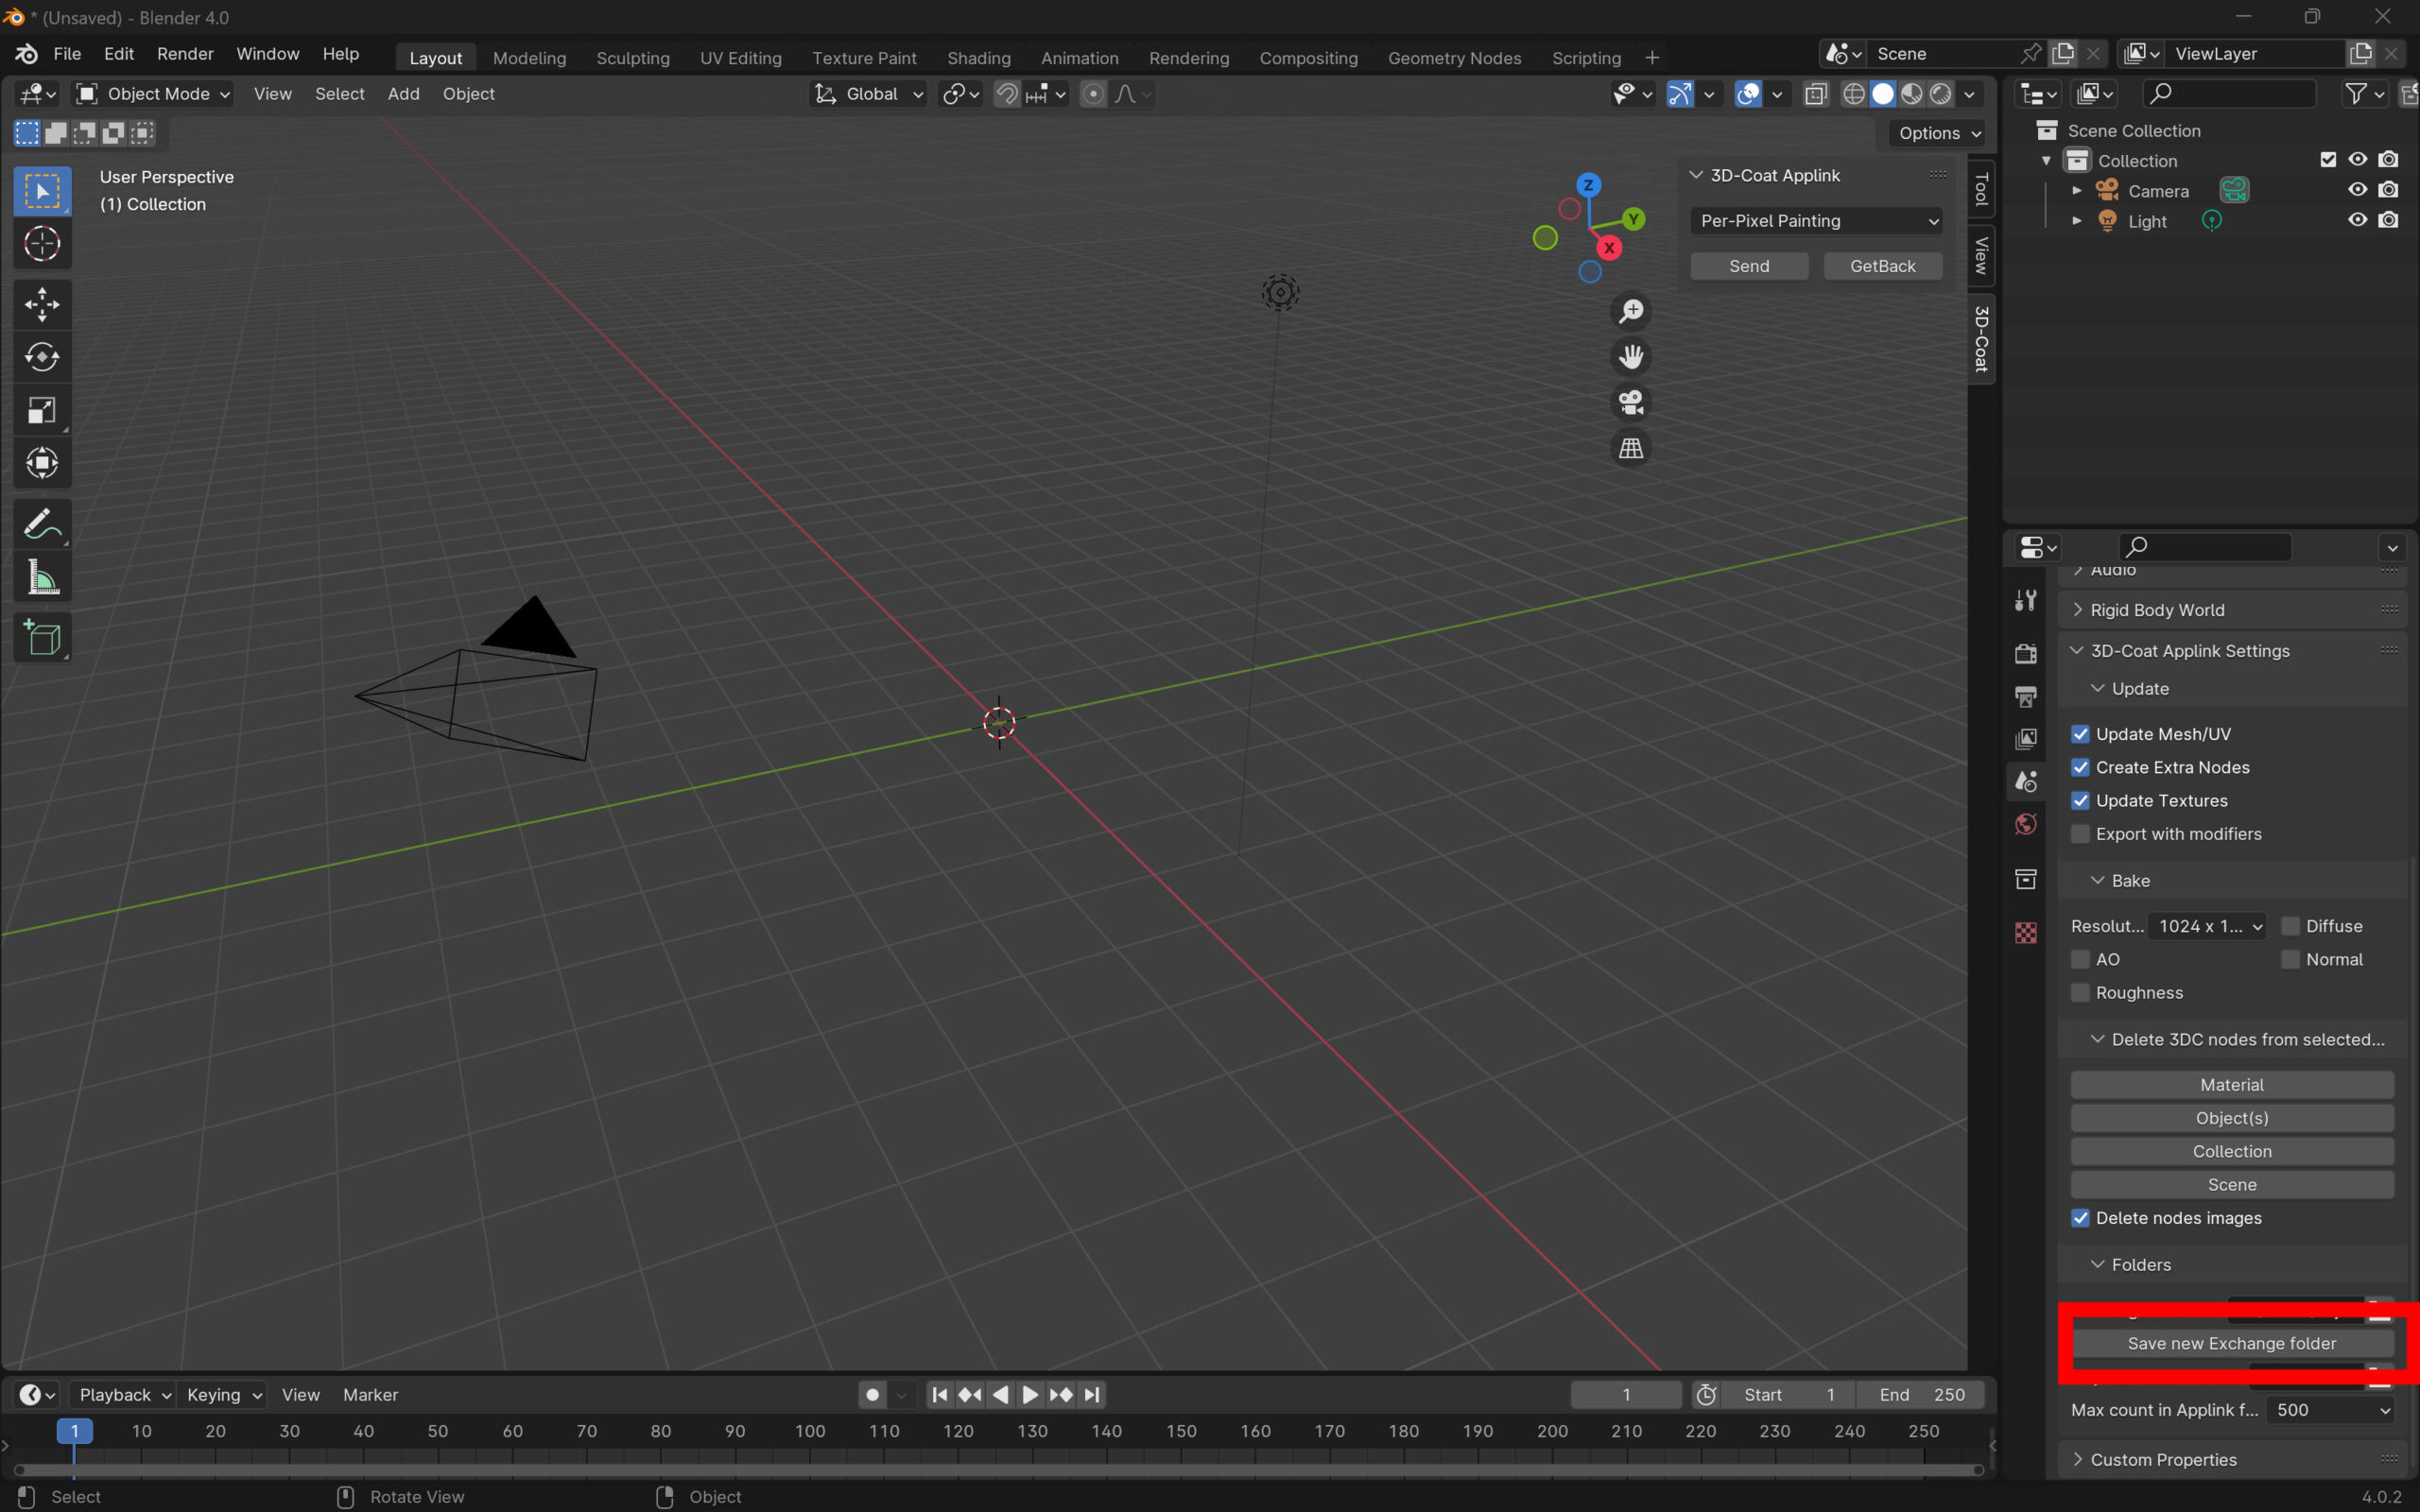Open the Object Mode dropdown
Screen dimensions: 2420x1512
tap(155, 94)
